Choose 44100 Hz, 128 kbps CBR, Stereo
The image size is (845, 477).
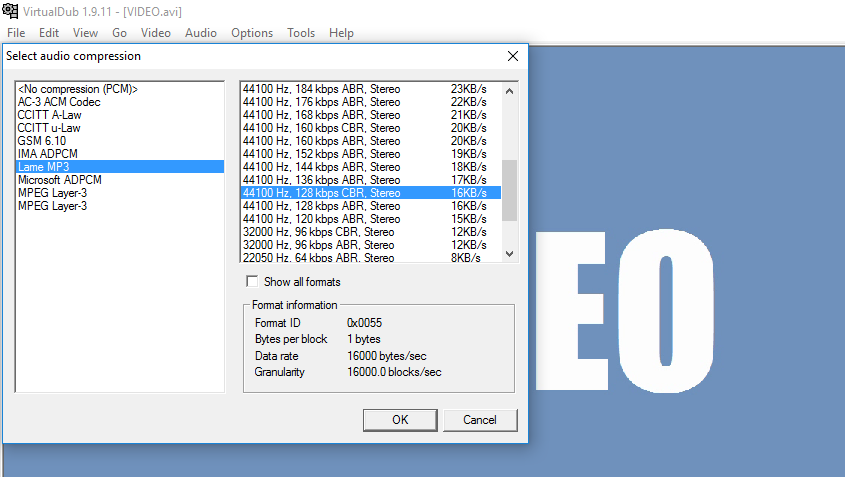371,193
